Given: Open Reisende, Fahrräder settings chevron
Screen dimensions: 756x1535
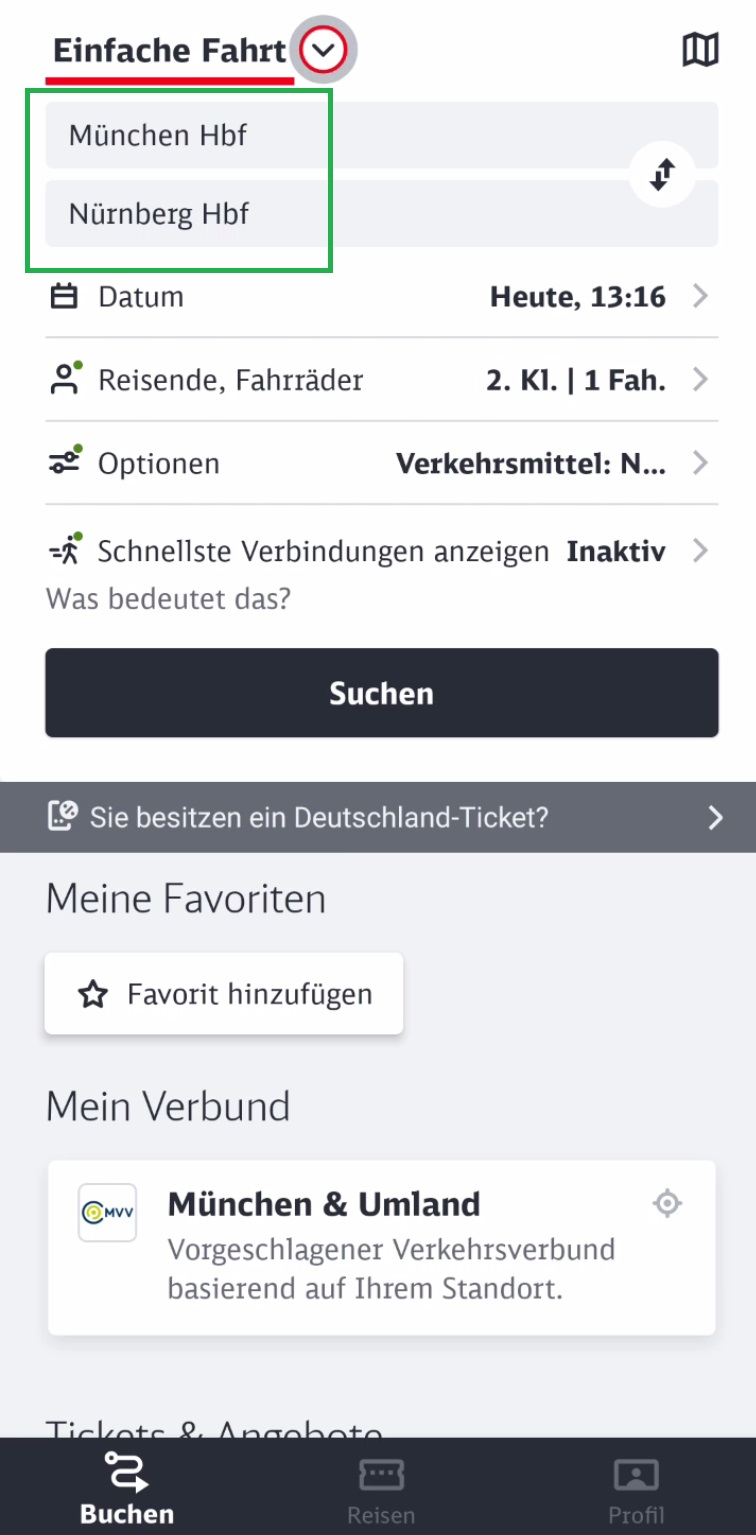Looking at the screenshot, I should click(x=701, y=380).
